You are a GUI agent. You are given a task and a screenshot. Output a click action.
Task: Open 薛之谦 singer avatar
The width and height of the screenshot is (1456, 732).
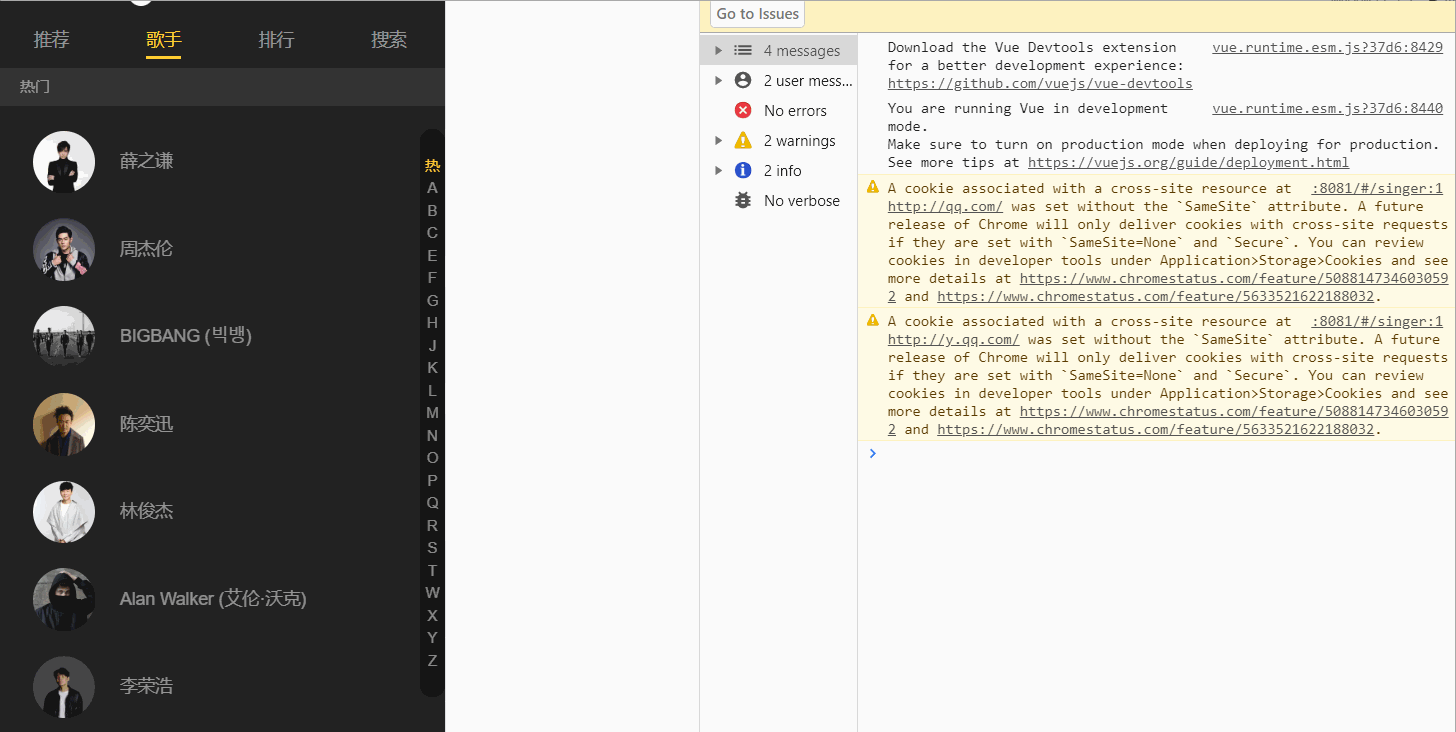tap(64, 162)
